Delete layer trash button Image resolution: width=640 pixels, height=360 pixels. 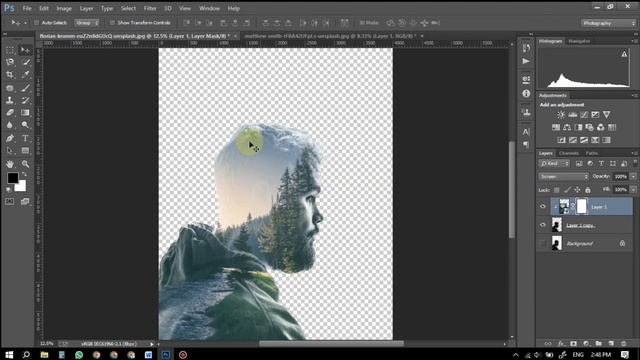click(623, 344)
